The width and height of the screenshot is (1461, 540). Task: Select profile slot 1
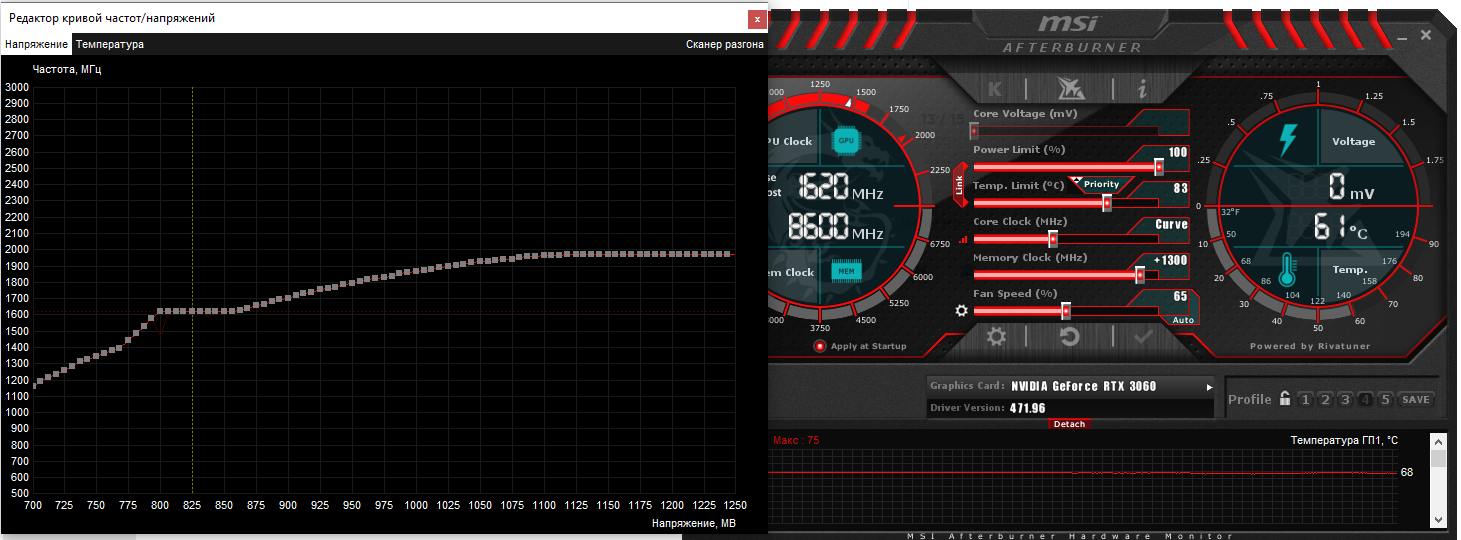coord(1305,400)
